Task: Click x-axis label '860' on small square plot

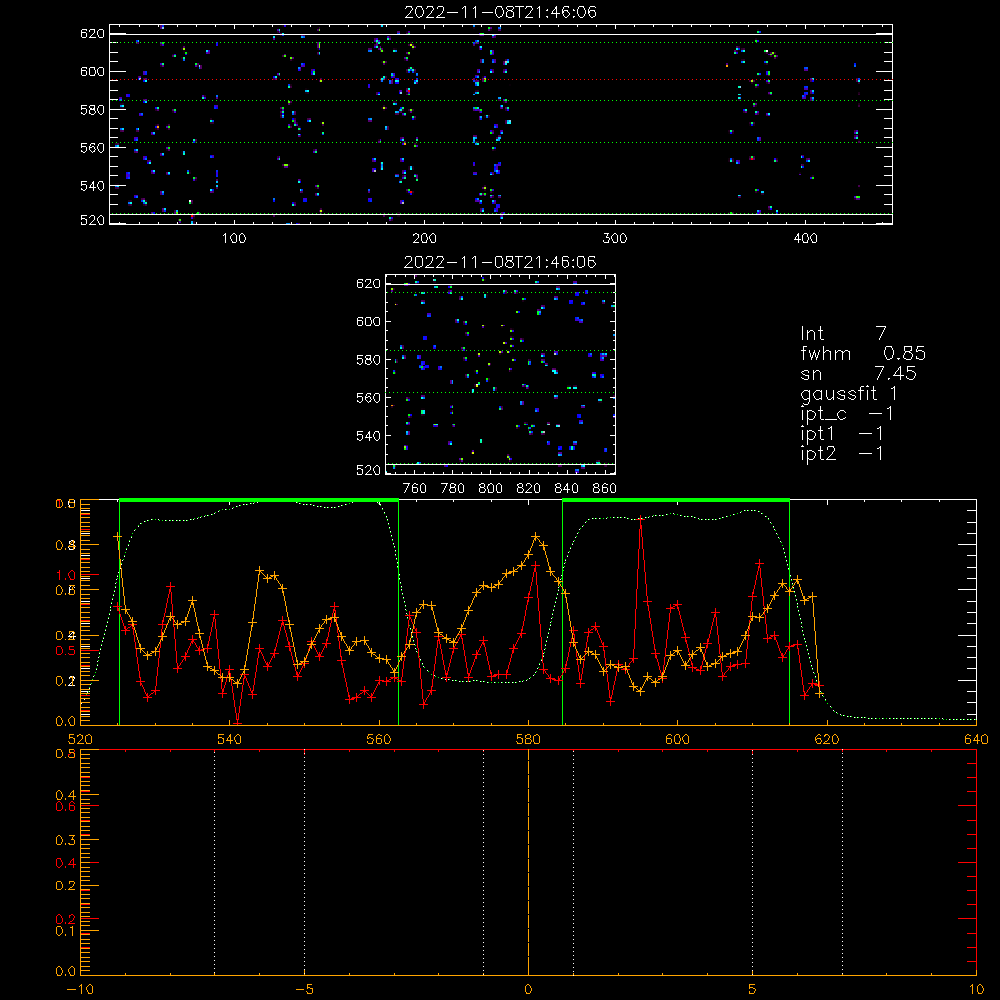Action: click(x=604, y=489)
